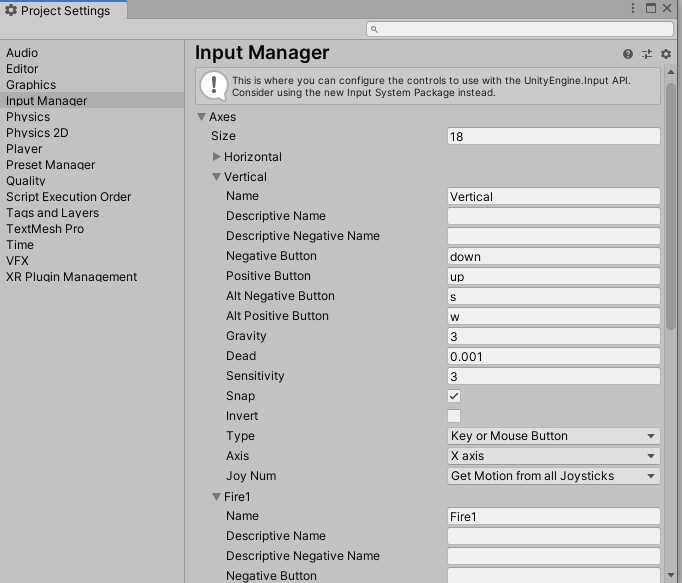
Task: Click the Joy Num label
Action: coord(251,476)
